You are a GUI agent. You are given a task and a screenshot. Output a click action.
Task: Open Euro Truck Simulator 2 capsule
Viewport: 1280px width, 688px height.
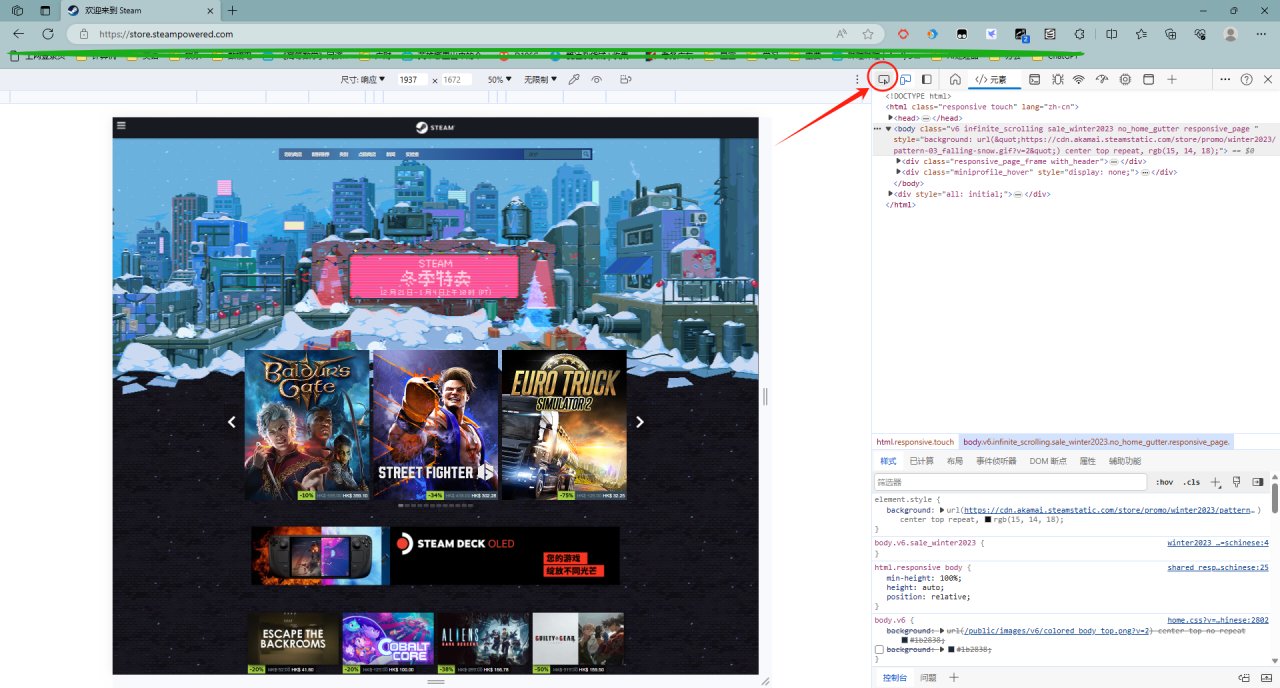click(x=564, y=425)
